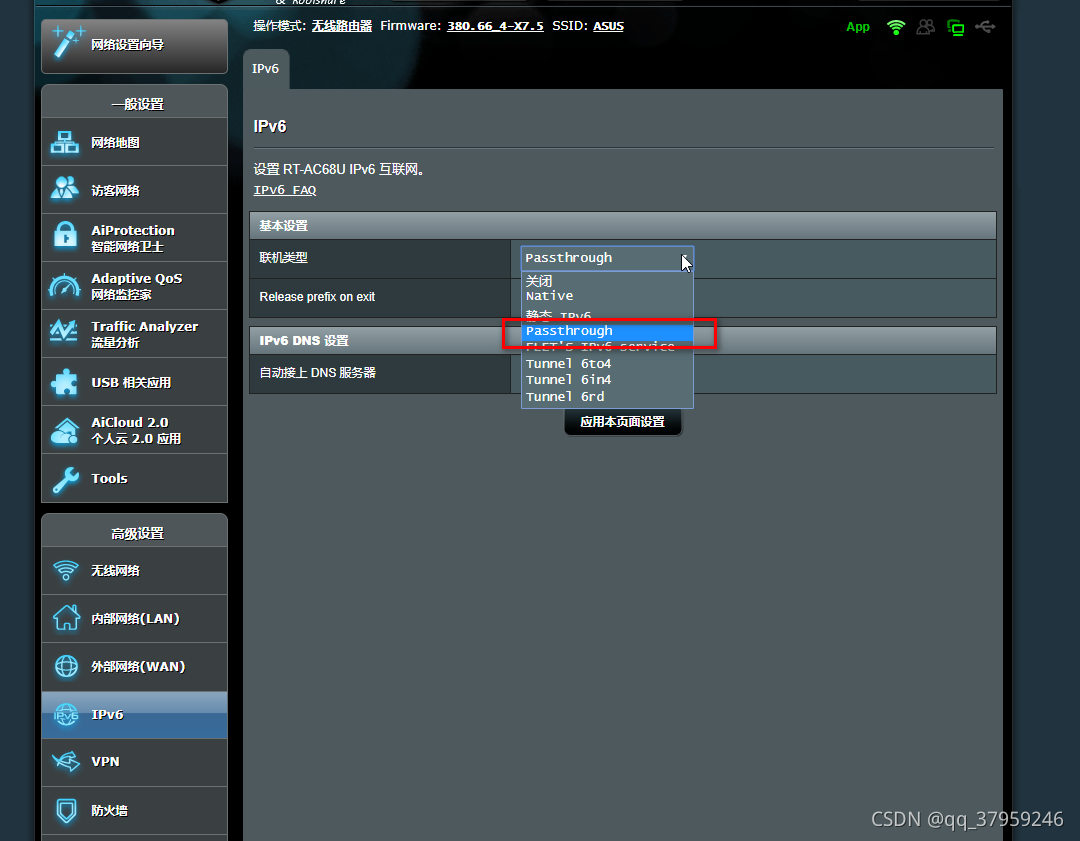Open Traffic Analyzer 流量分析 menu label

pos(145,334)
